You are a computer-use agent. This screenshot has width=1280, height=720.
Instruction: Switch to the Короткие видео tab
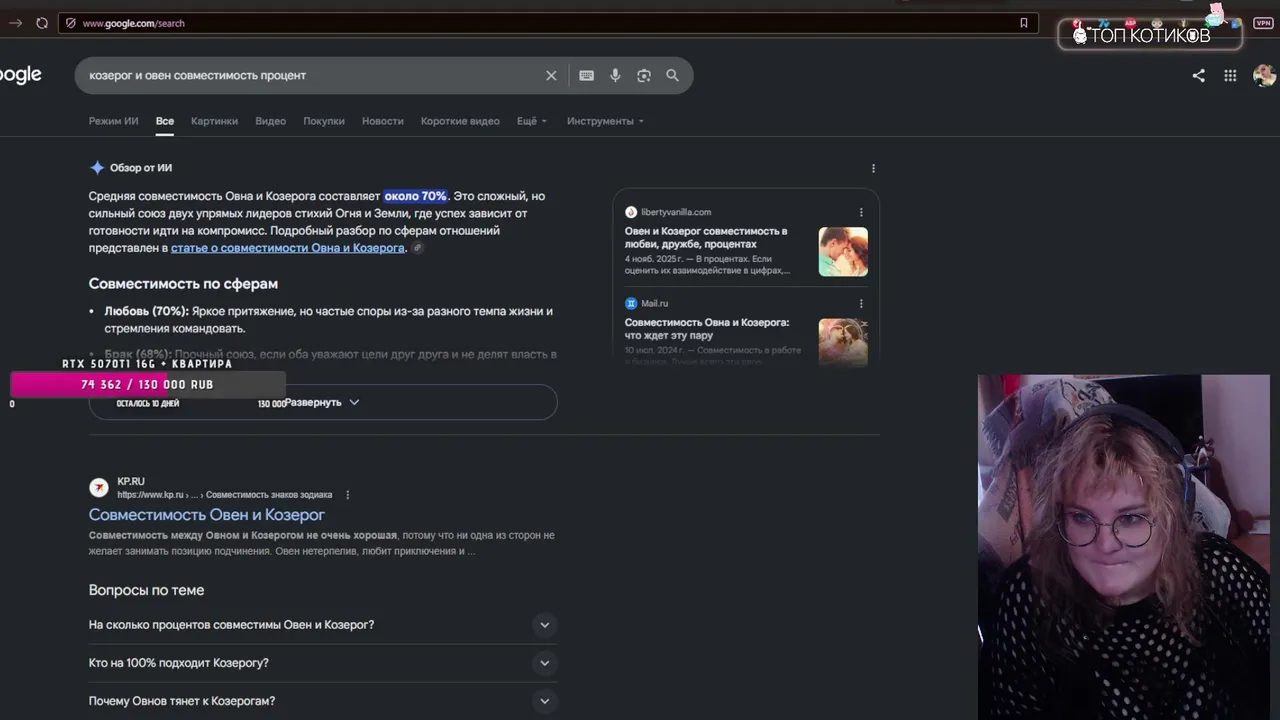click(x=460, y=121)
